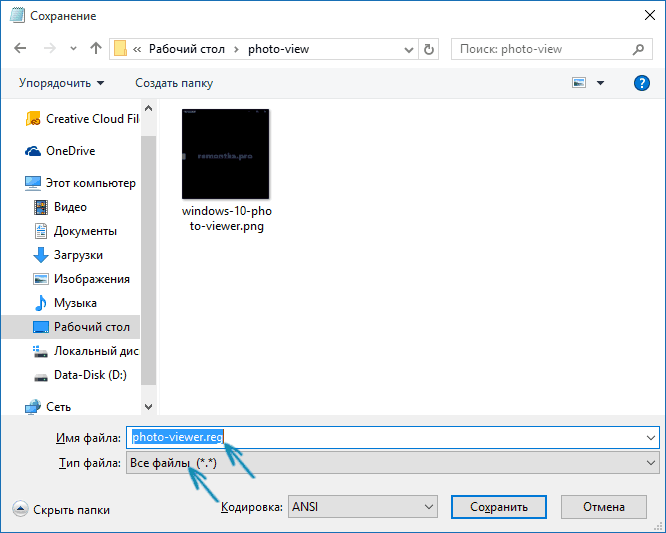
Task: Expand the Кодировка ANSI dropdown
Action: pyautogui.click(x=363, y=507)
